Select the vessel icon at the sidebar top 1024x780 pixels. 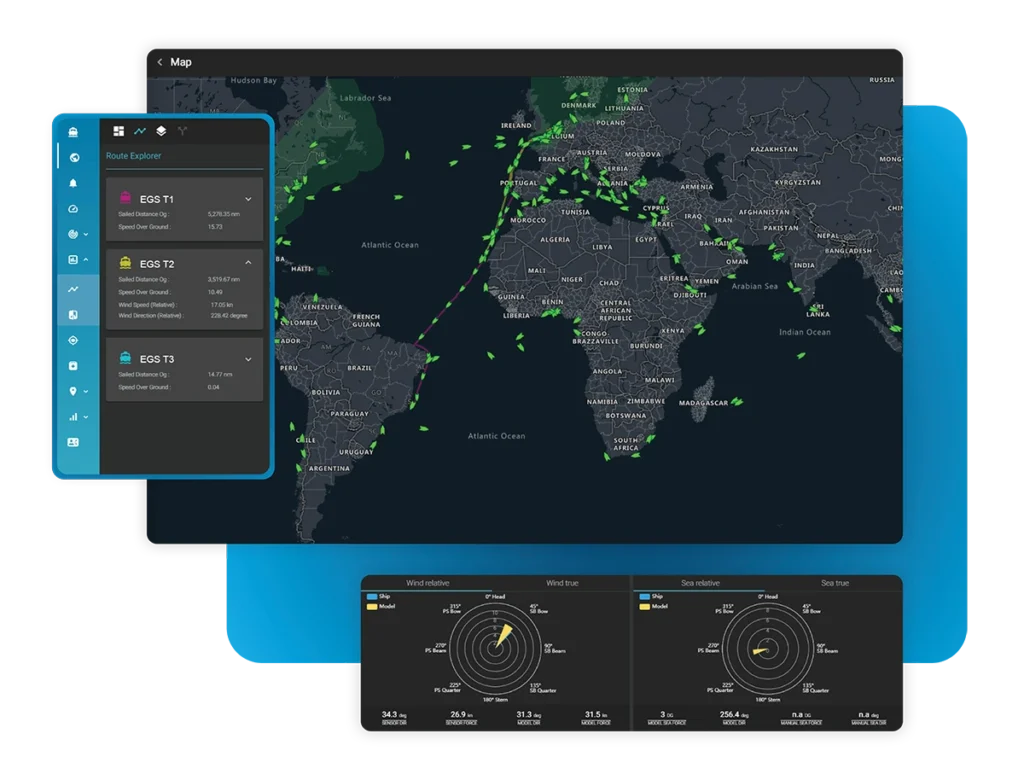click(x=74, y=132)
